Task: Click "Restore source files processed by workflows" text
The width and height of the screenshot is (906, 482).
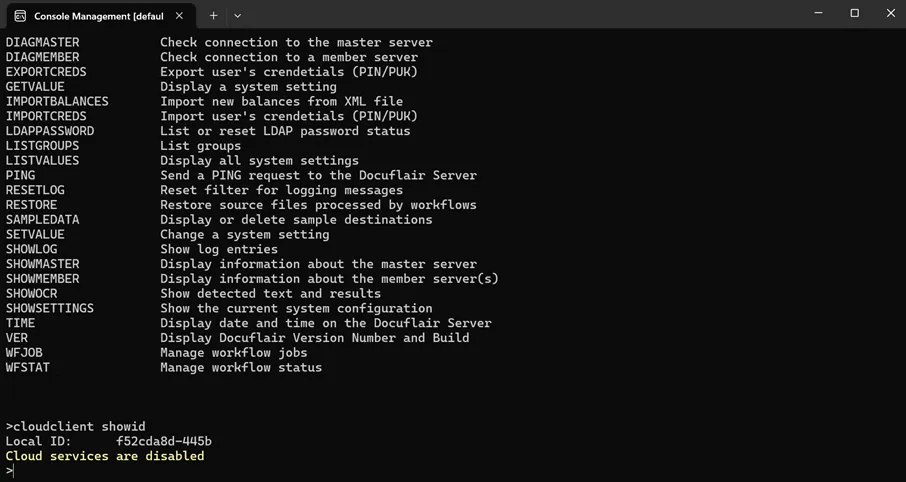Action: click(318, 205)
